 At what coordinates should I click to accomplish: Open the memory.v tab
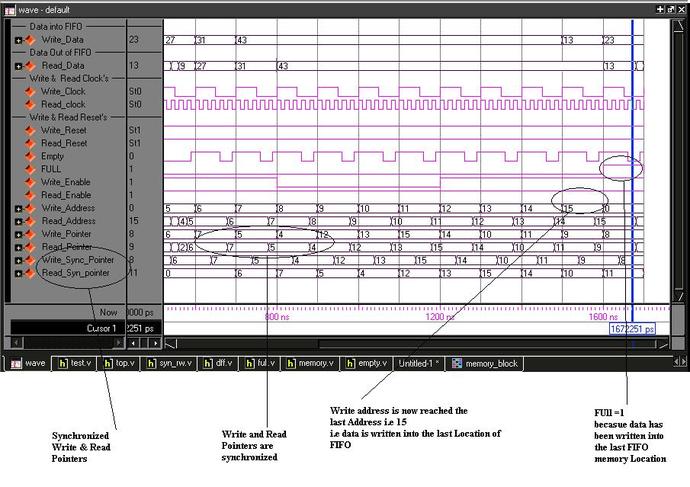[311, 363]
